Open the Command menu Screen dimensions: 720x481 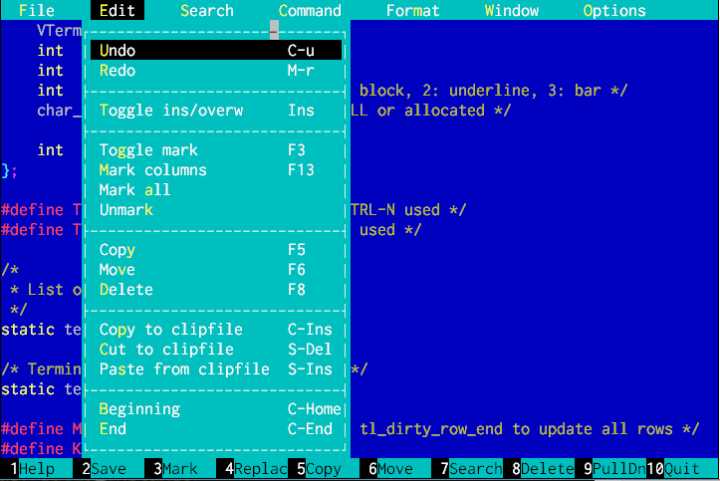click(310, 11)
